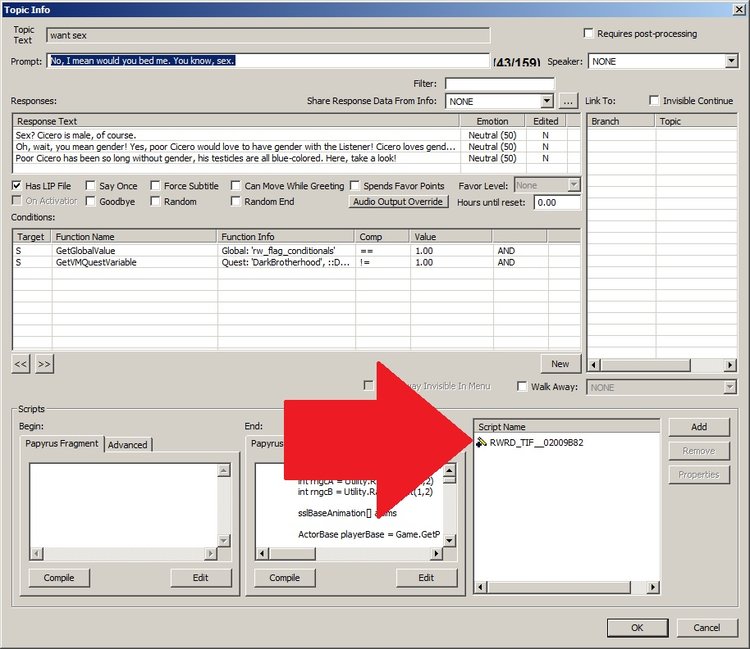Image resolution: width=750 pixels, height=649 pixels.
Task: Click the Branch column header in Link To
Action: pyautogui.click(x=621, y=121)
